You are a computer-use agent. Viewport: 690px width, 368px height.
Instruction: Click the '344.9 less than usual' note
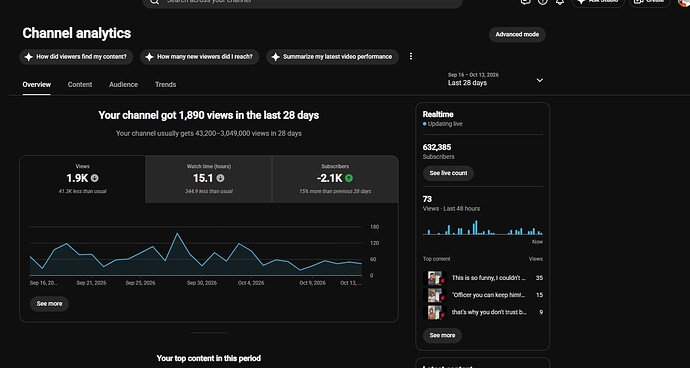(209, 191)
